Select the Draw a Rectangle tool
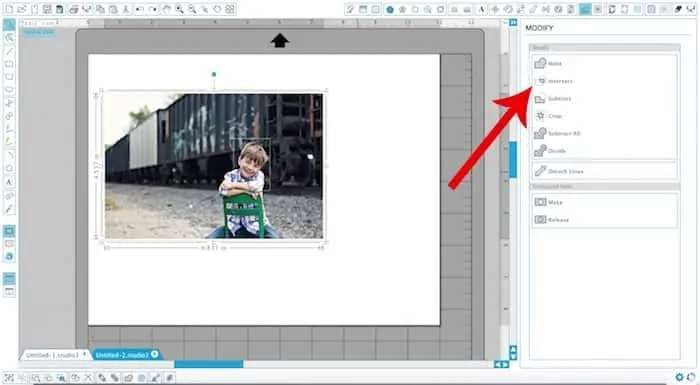Screen dimensions: 700x385 point(9,64)
